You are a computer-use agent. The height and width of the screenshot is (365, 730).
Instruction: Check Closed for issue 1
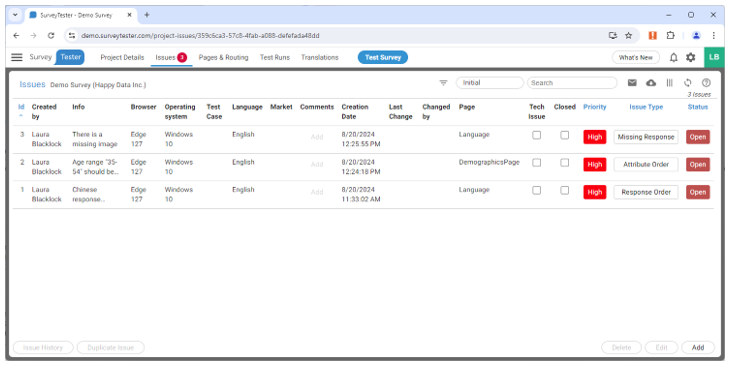click(x=564, y=190)
